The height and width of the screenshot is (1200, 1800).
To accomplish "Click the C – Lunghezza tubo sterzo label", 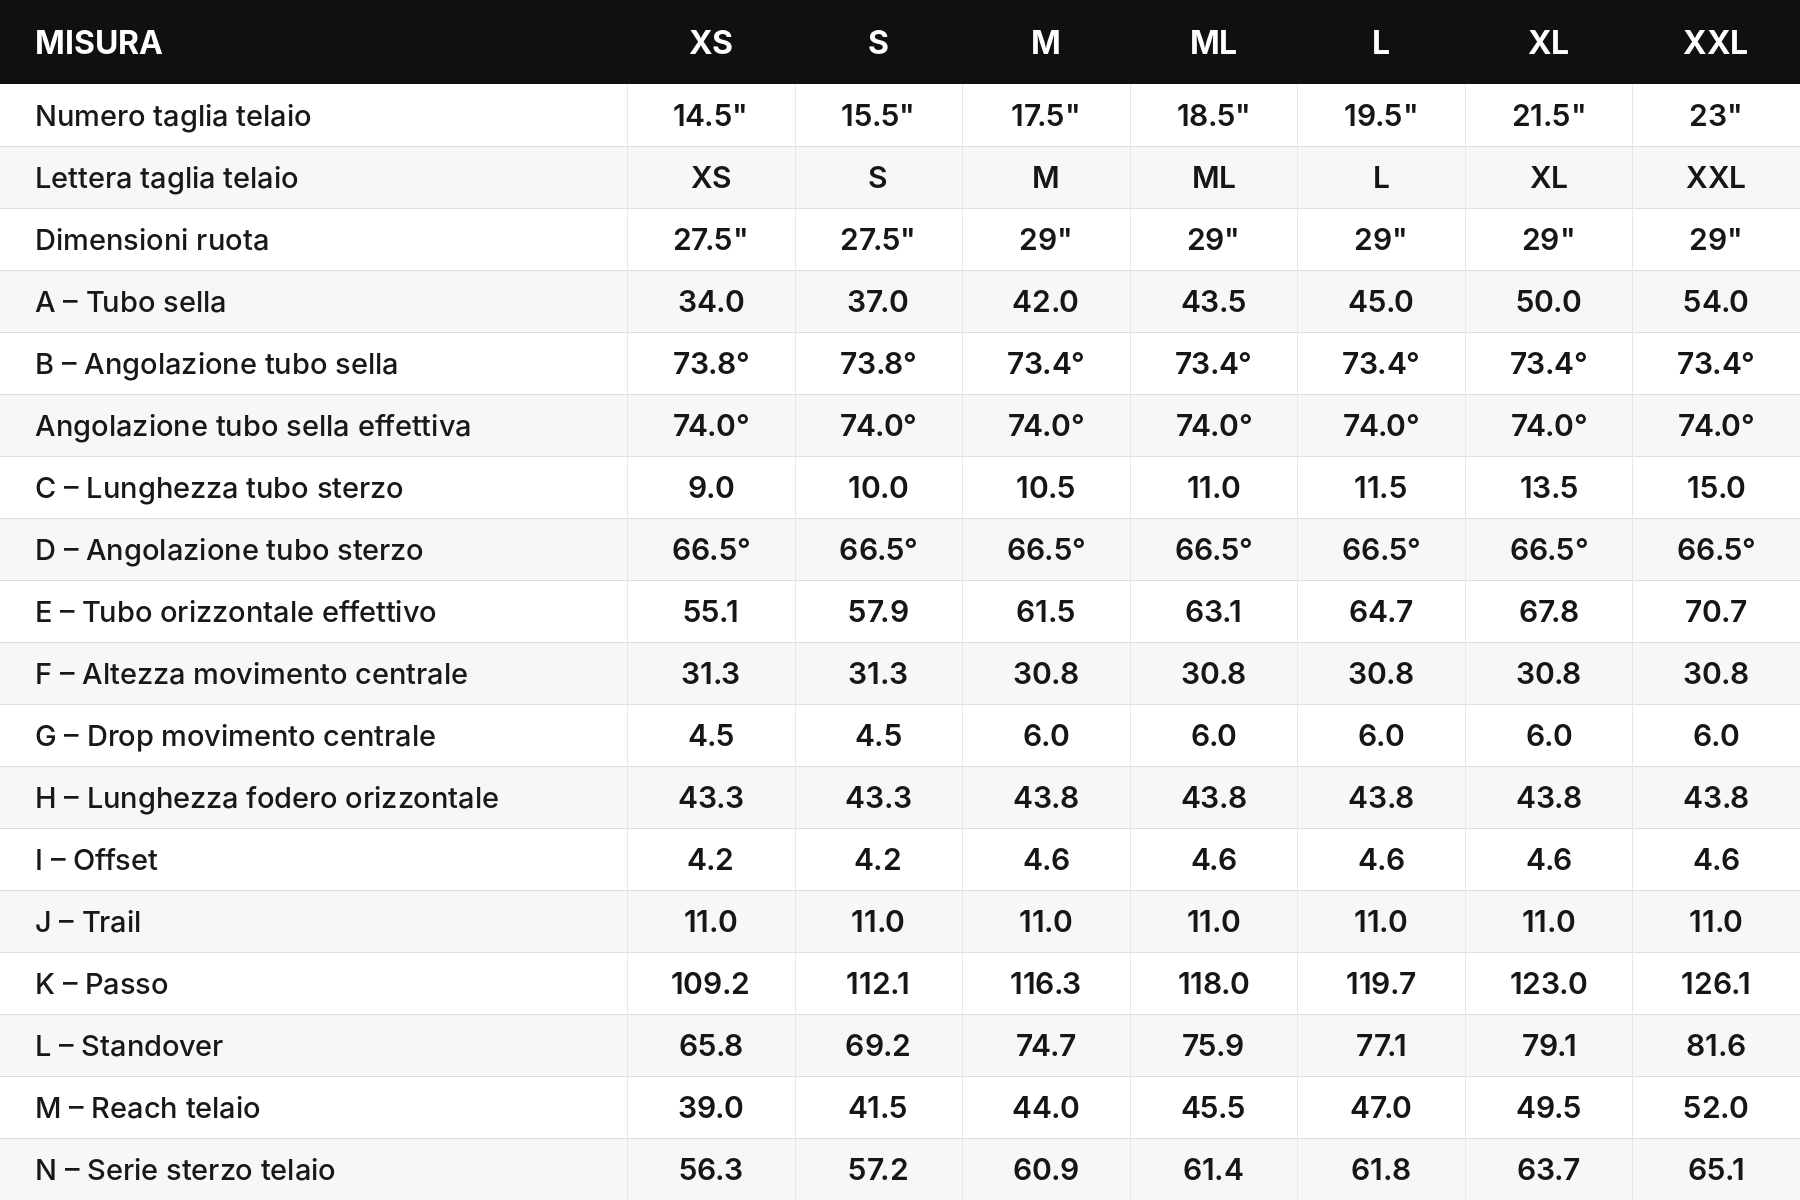I will [x=219, y=488].
